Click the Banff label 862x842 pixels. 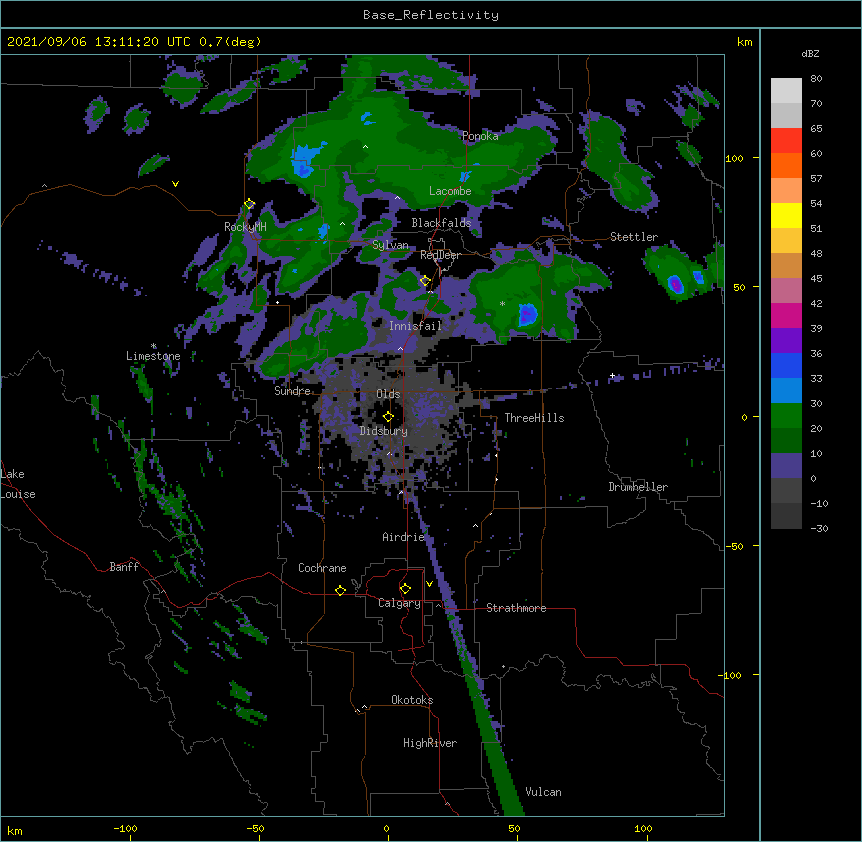124,567
